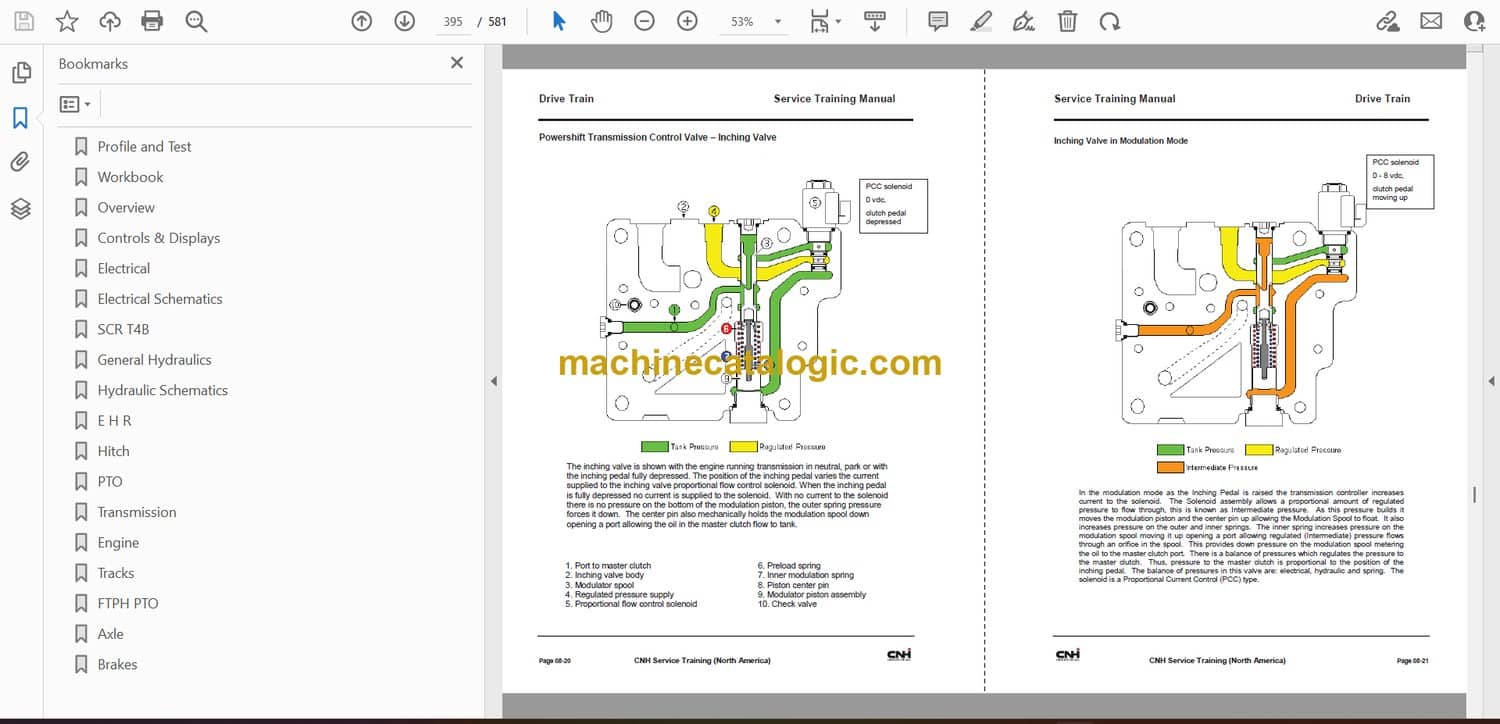The height and width of the screenshot is (724, 1500).
Task: Close the Bookmarks panel
Action: point(457,63)
